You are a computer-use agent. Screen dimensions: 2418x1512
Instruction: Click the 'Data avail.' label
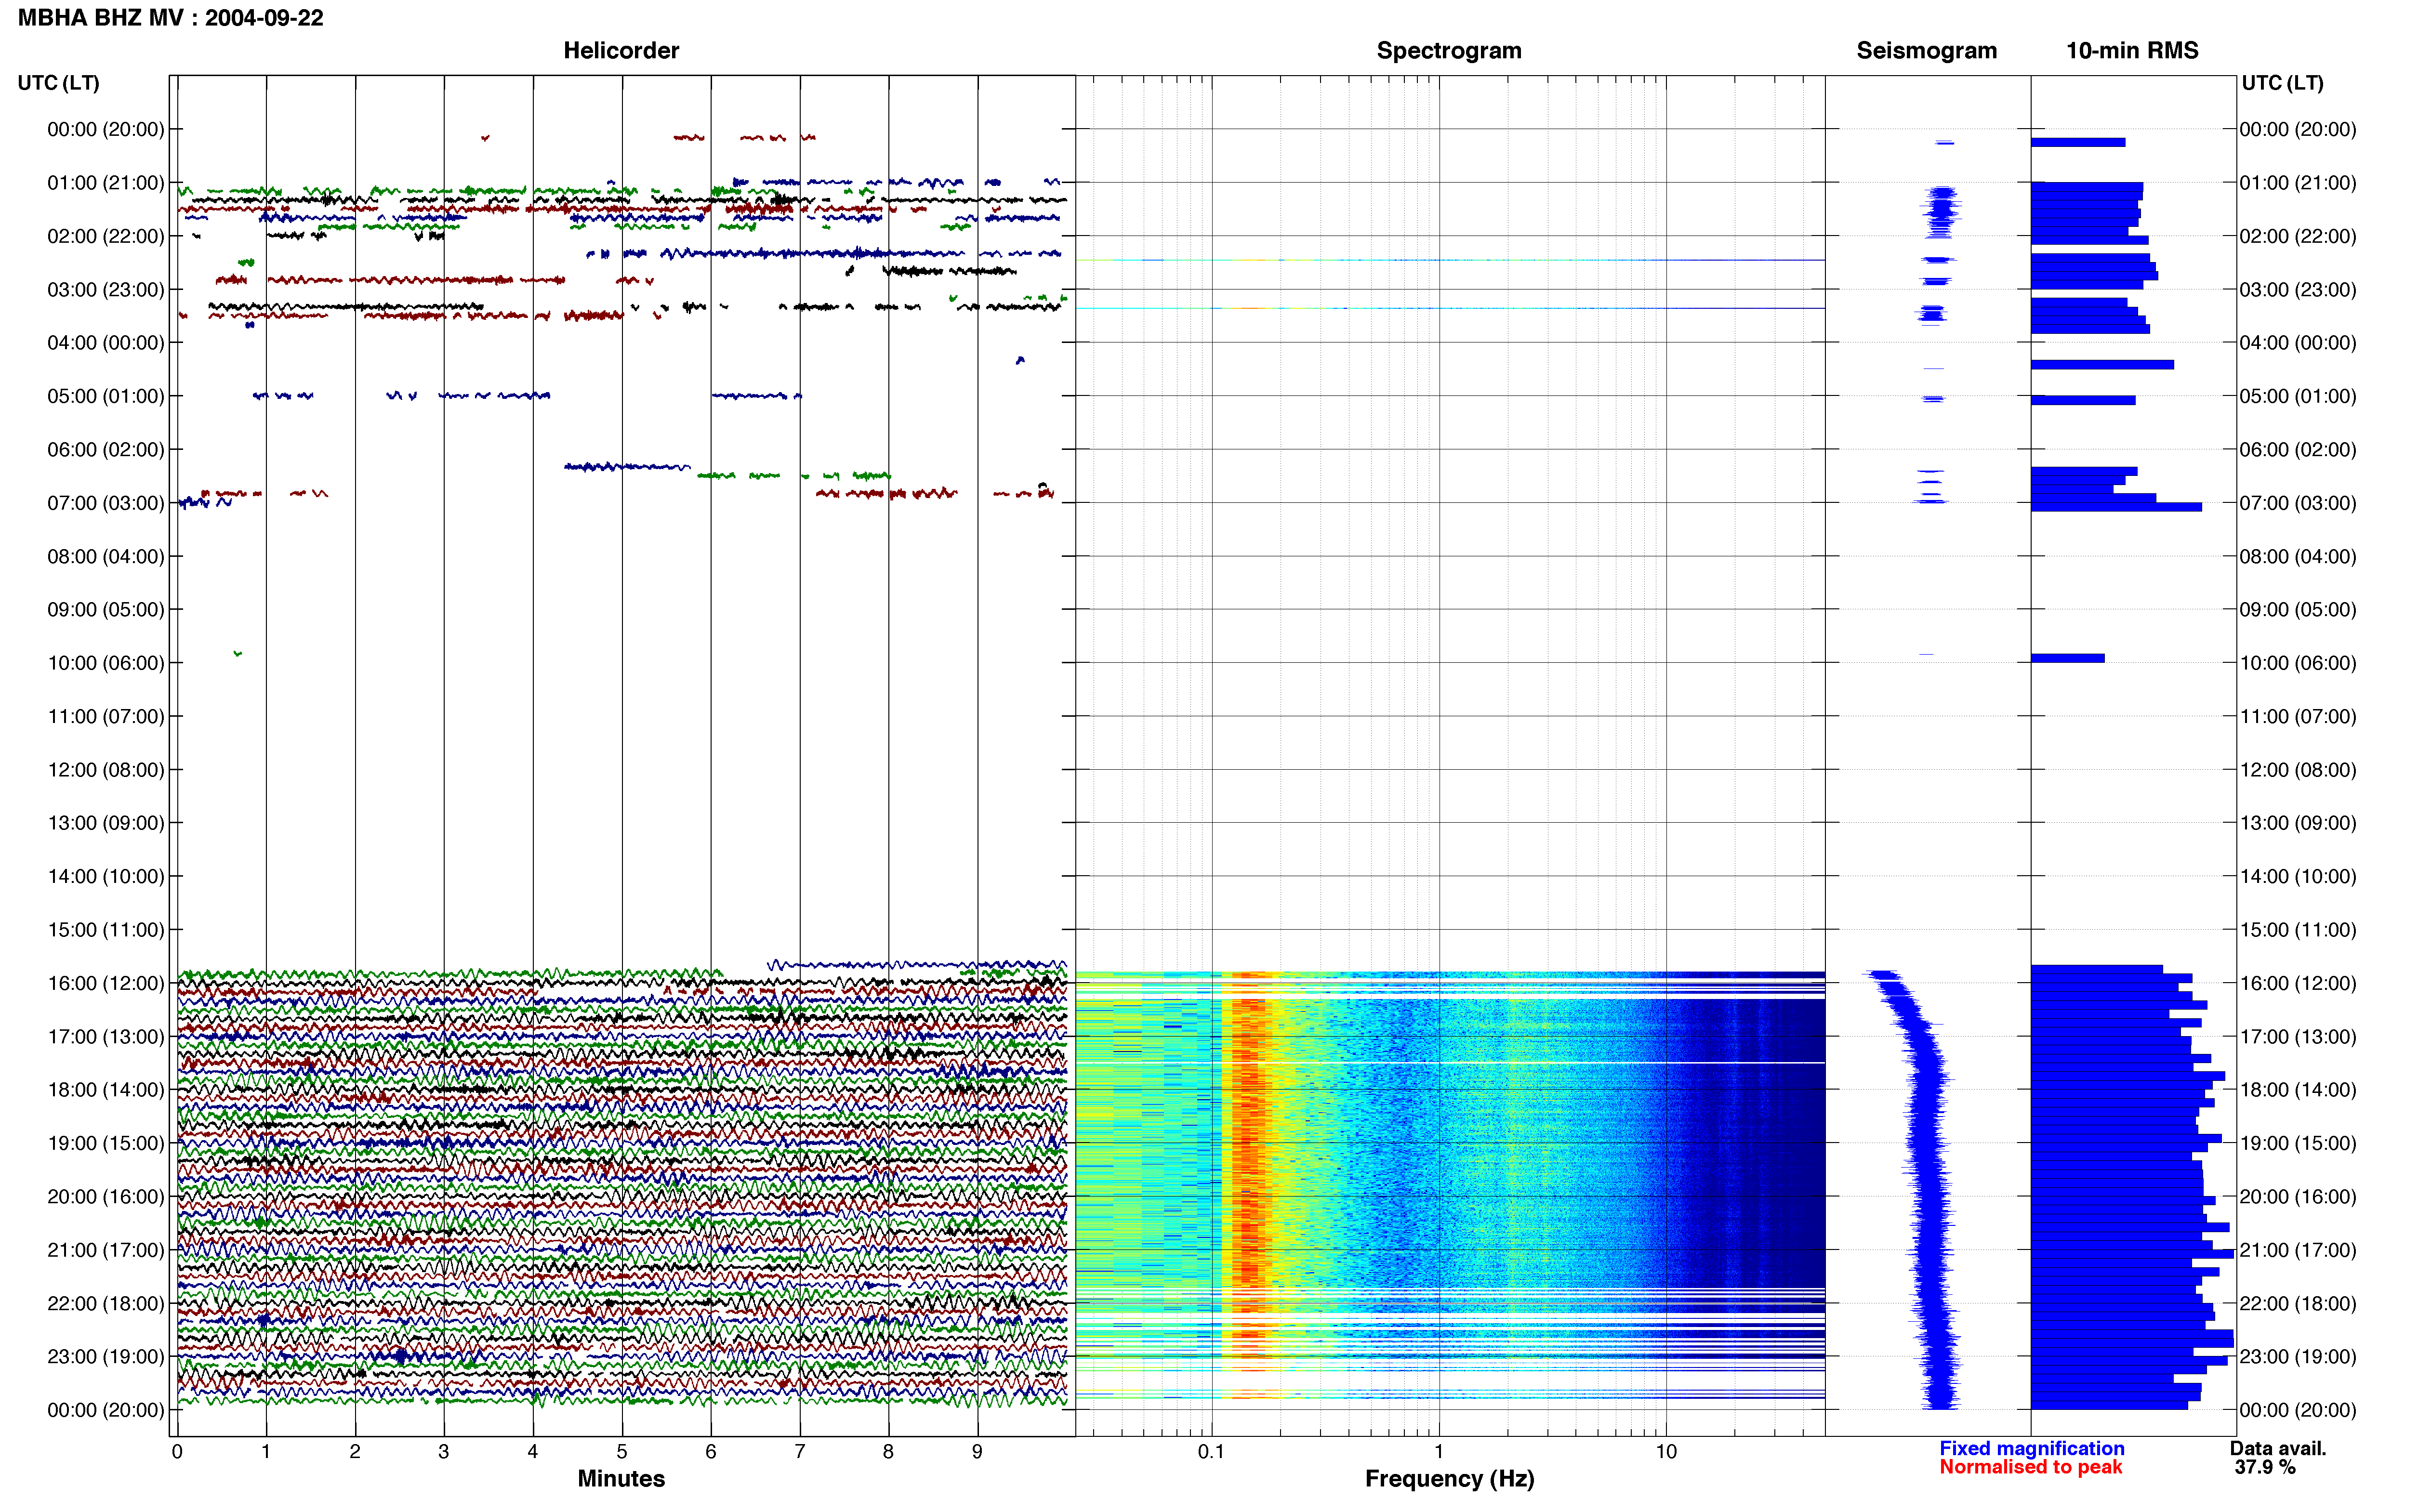[x=2278, y=1448]
